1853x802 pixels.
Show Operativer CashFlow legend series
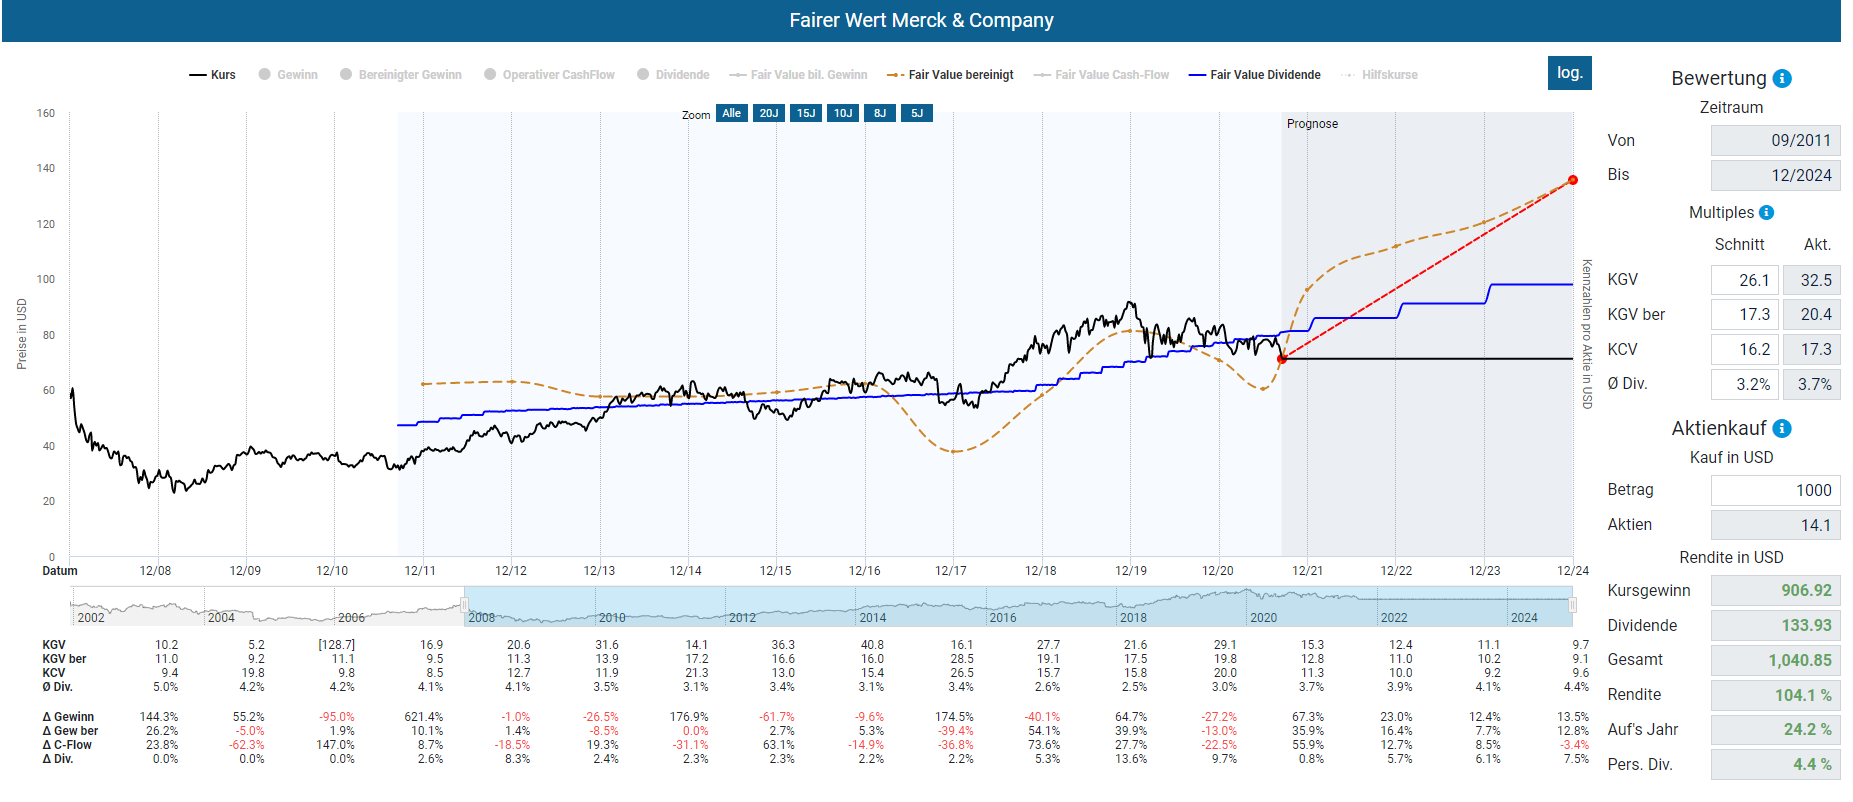coord(549,75)
